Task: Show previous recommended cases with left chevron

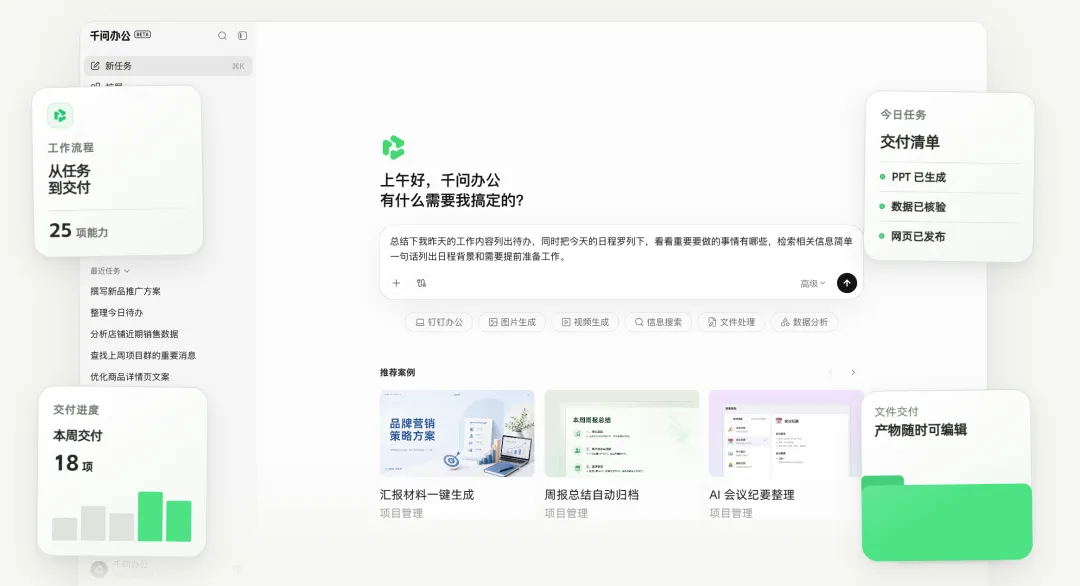Action: [831, 373]
